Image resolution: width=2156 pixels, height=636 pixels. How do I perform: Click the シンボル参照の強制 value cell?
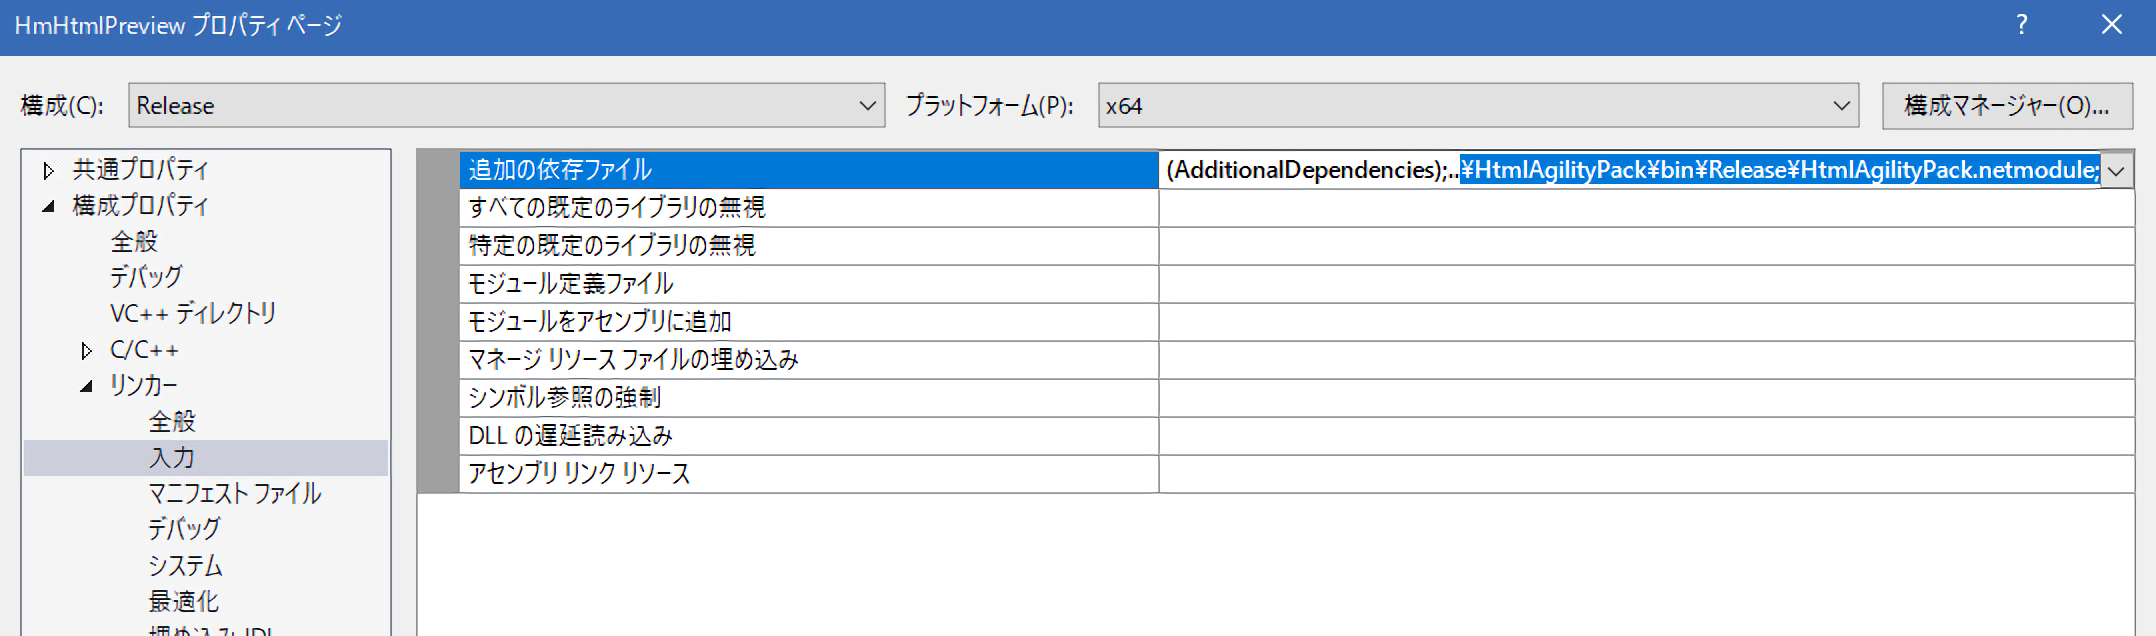(1645, 398)
